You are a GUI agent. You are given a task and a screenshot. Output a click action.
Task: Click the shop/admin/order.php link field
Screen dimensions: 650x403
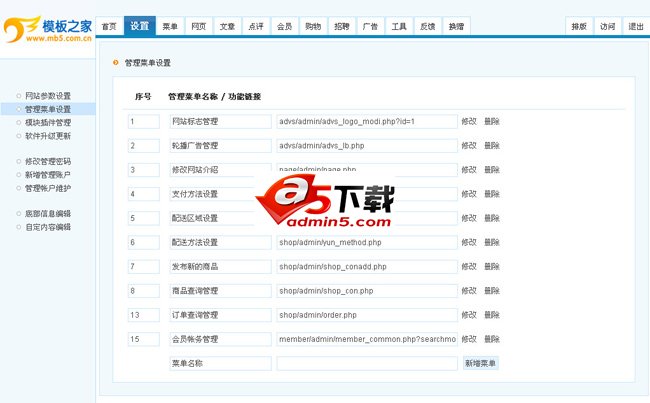[x=367, y=315]
